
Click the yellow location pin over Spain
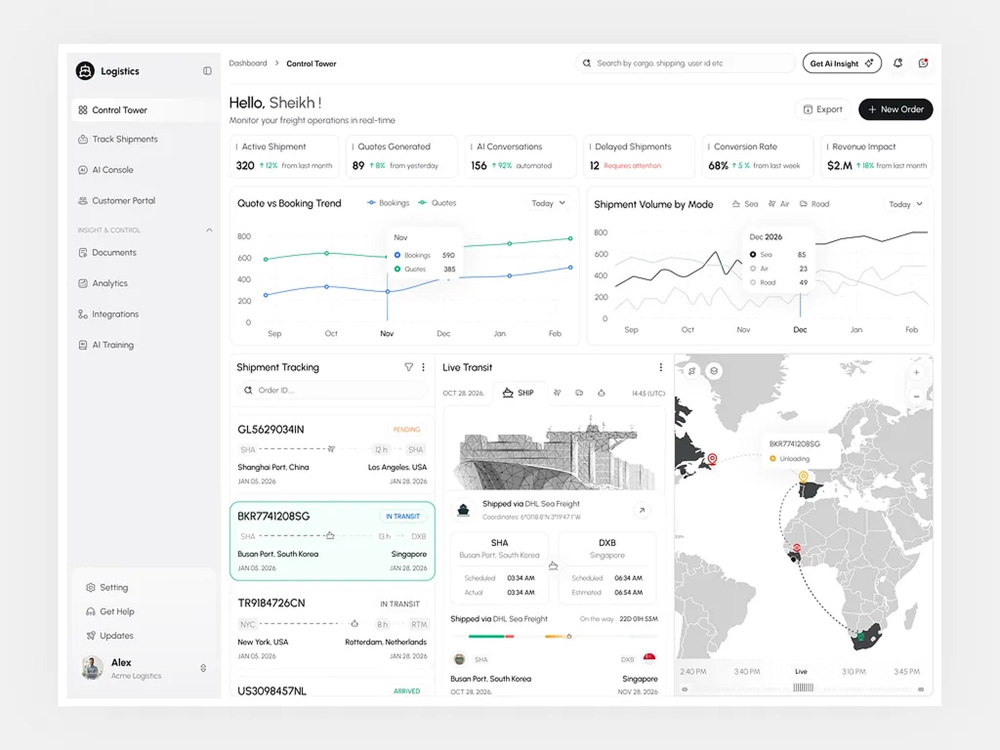804,476
